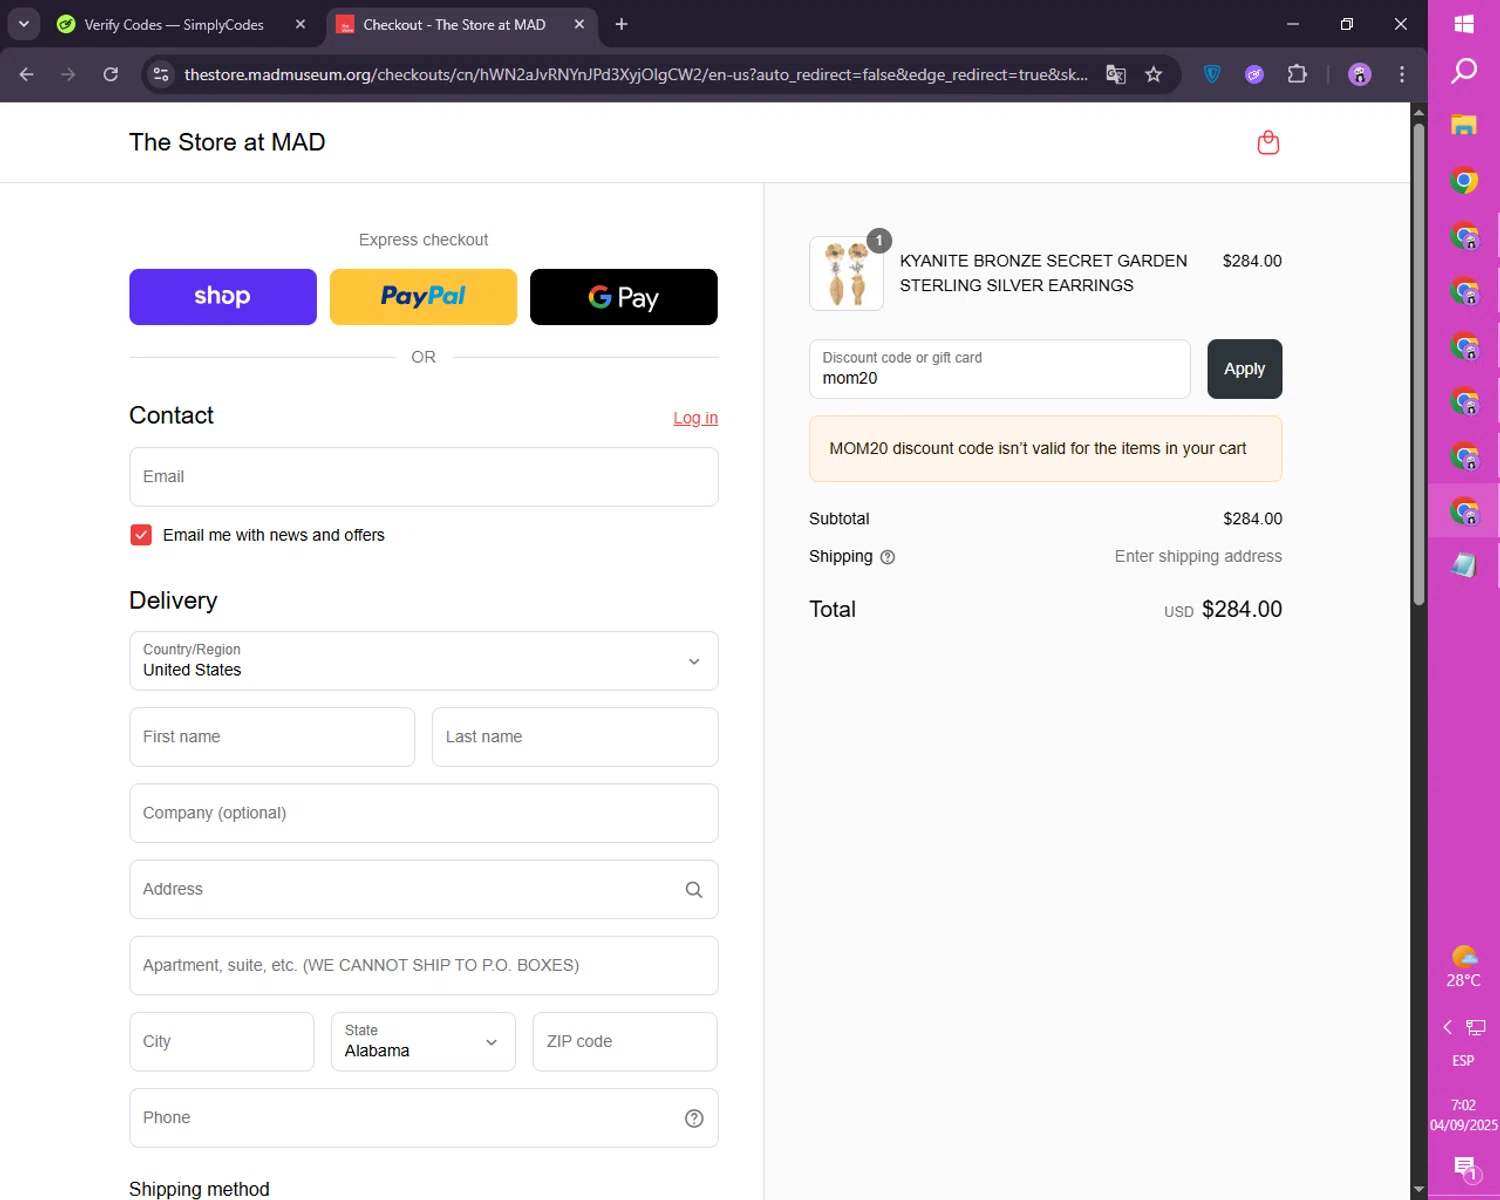Screen dimensions: 1500x1200
Task: Click the ESP language indicator
Action: 1463,1061
